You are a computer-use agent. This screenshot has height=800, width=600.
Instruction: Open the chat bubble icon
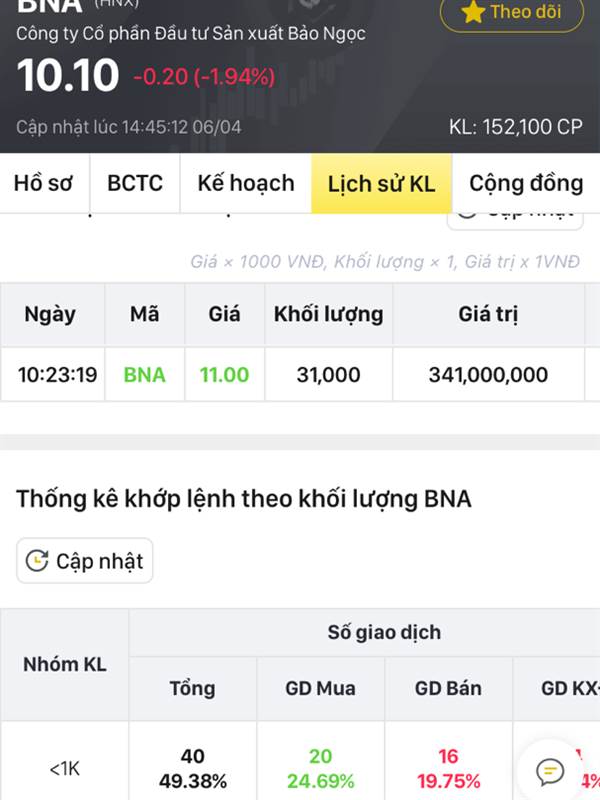coord(550,771)
